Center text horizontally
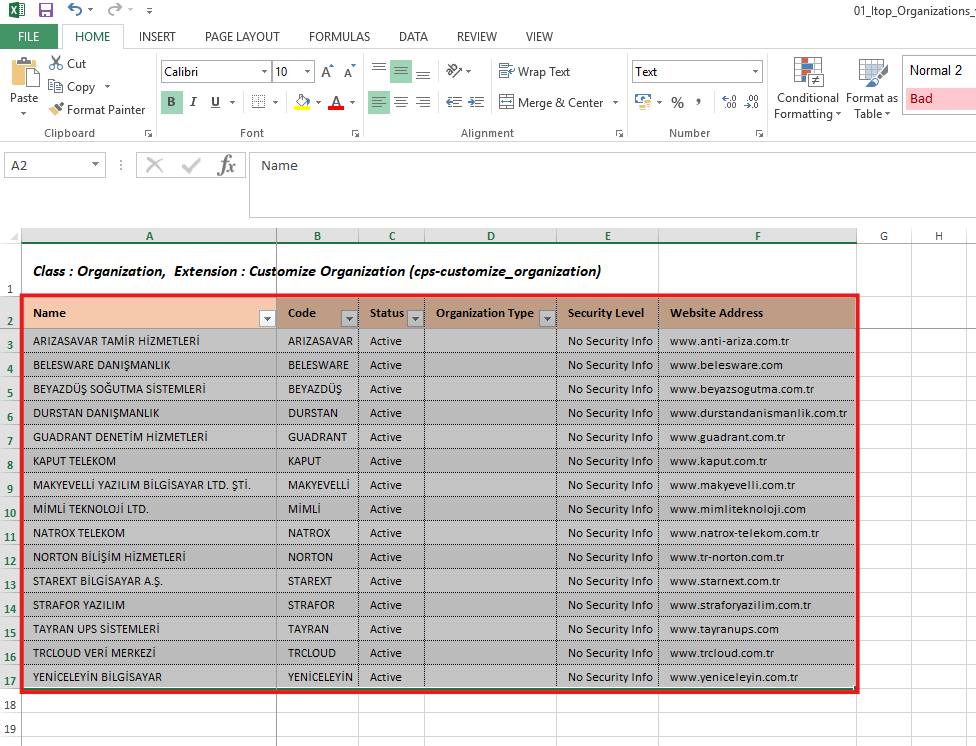This screenshot has height=746, width=976. 401,102
